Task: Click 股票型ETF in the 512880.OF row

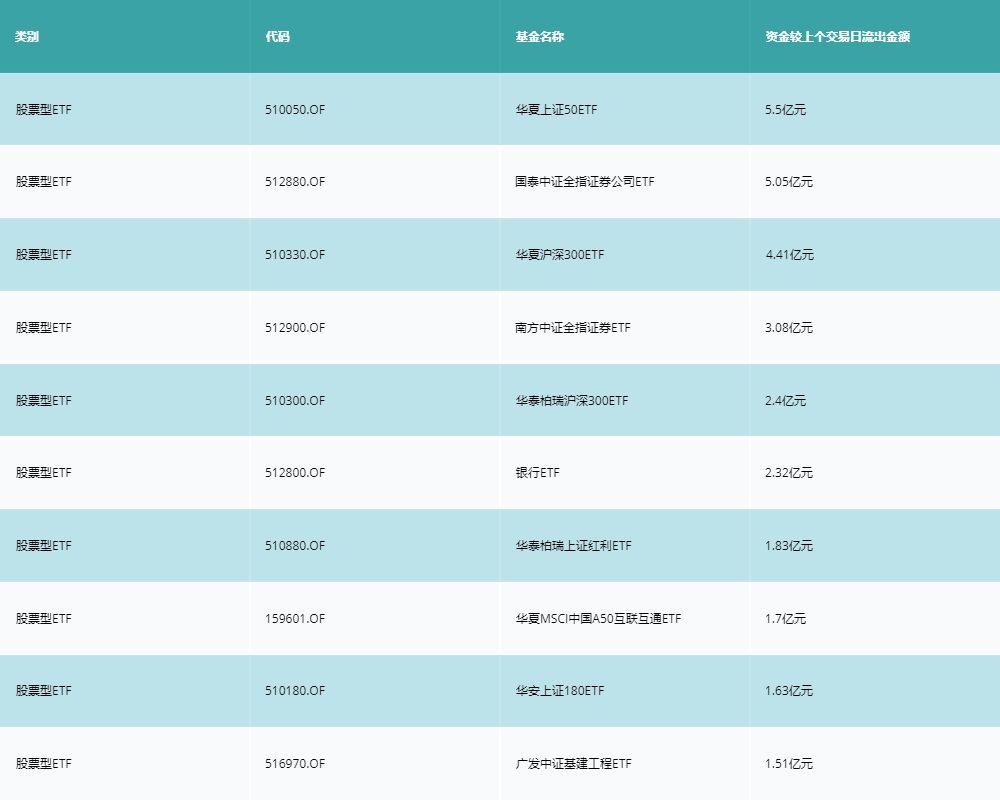Action: [43, 181]
